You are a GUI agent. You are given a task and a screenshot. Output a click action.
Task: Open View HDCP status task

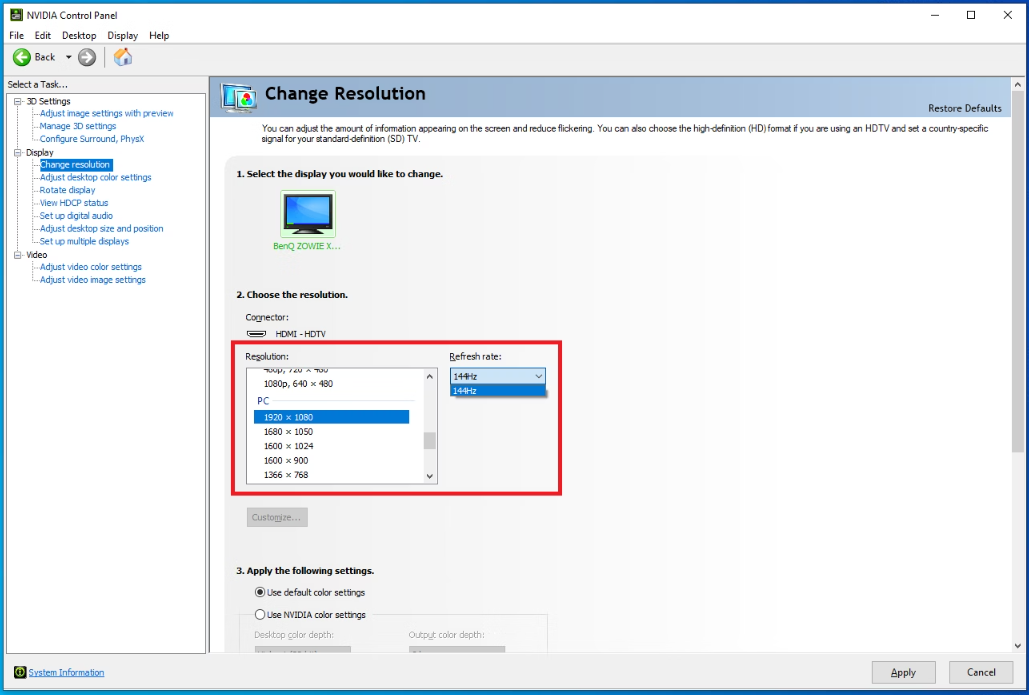pos(74,203)
